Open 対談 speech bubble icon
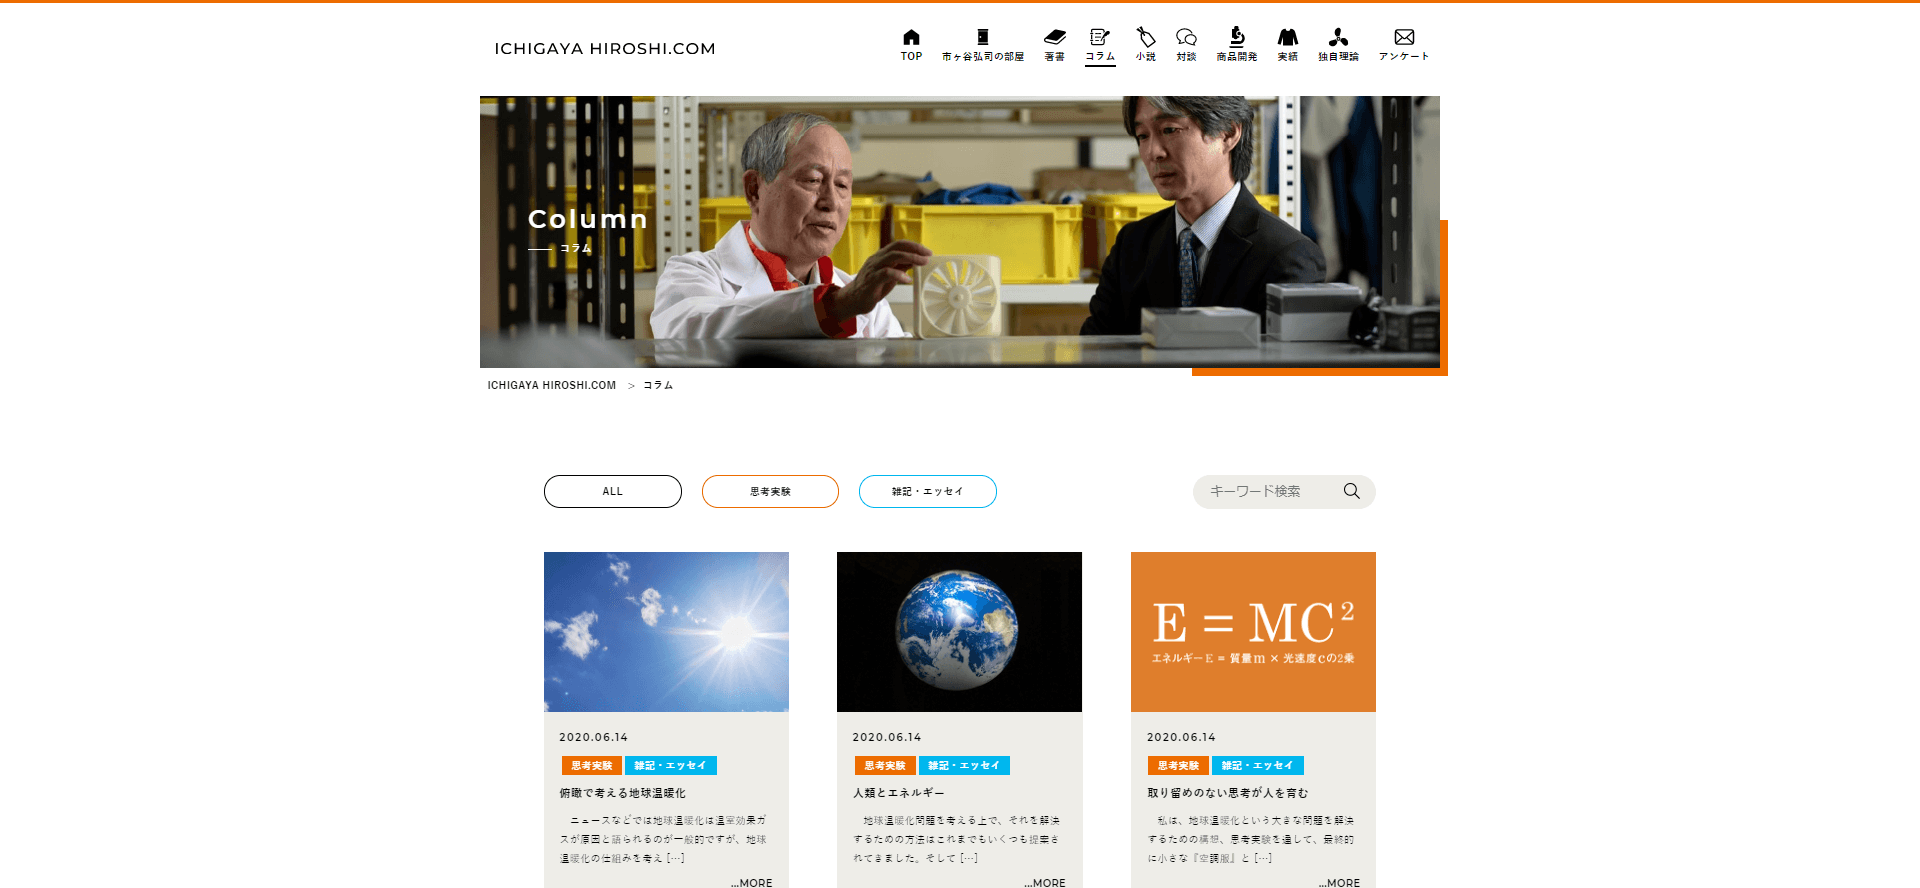 [x=1186, y=38]
